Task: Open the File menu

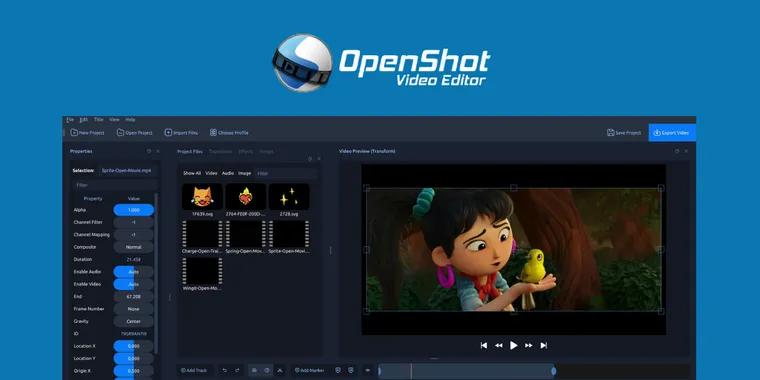Action: (x=70, y=119)
